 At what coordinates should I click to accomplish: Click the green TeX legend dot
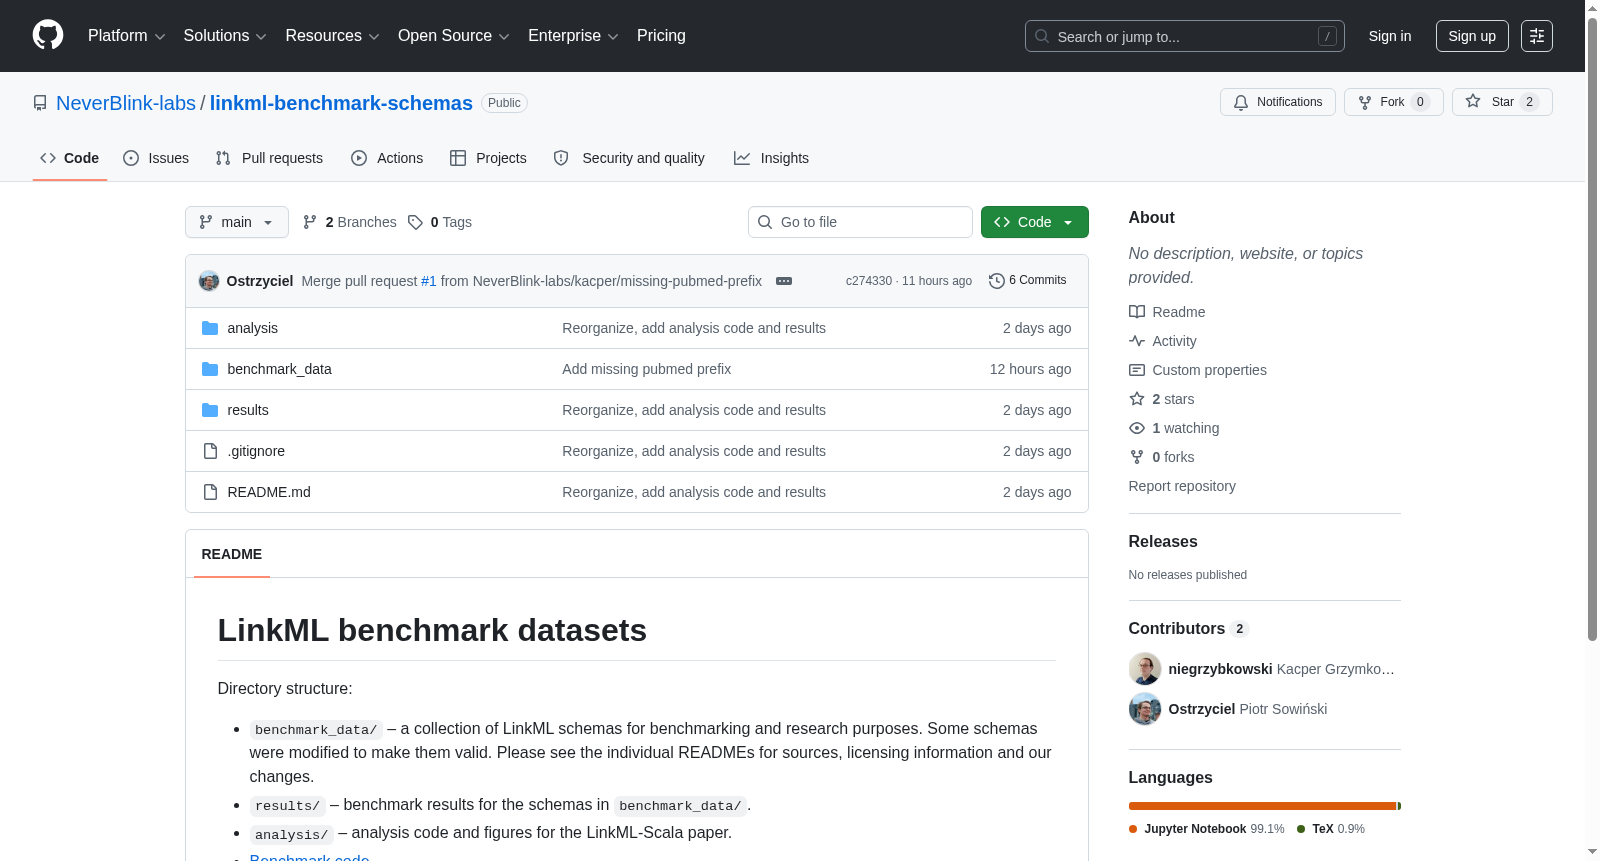(1301, 829)
